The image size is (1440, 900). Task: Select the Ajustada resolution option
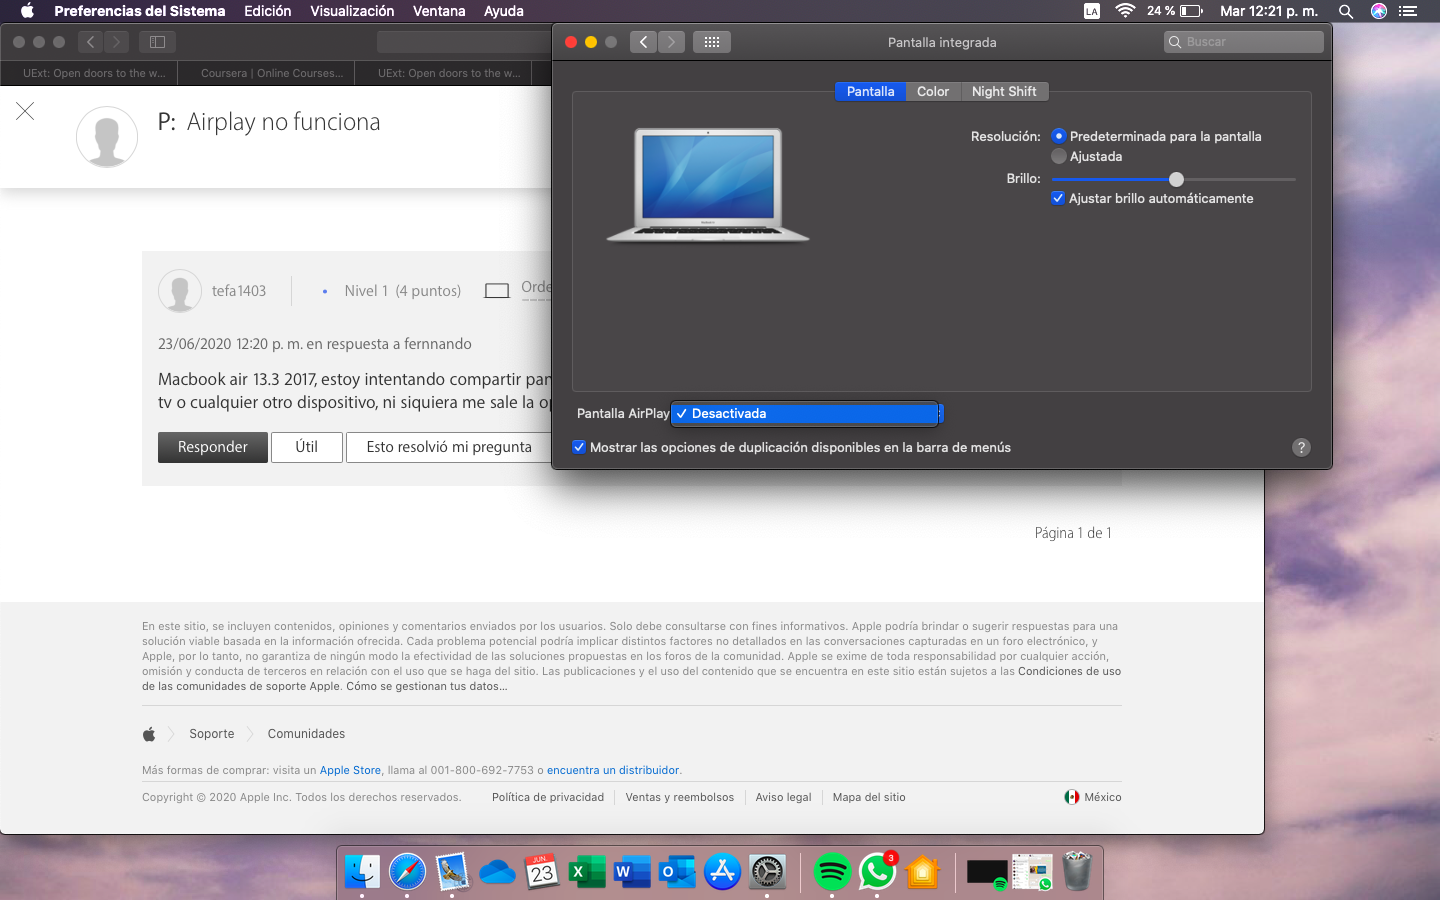pyautogui.click(x=1059, y=157)
